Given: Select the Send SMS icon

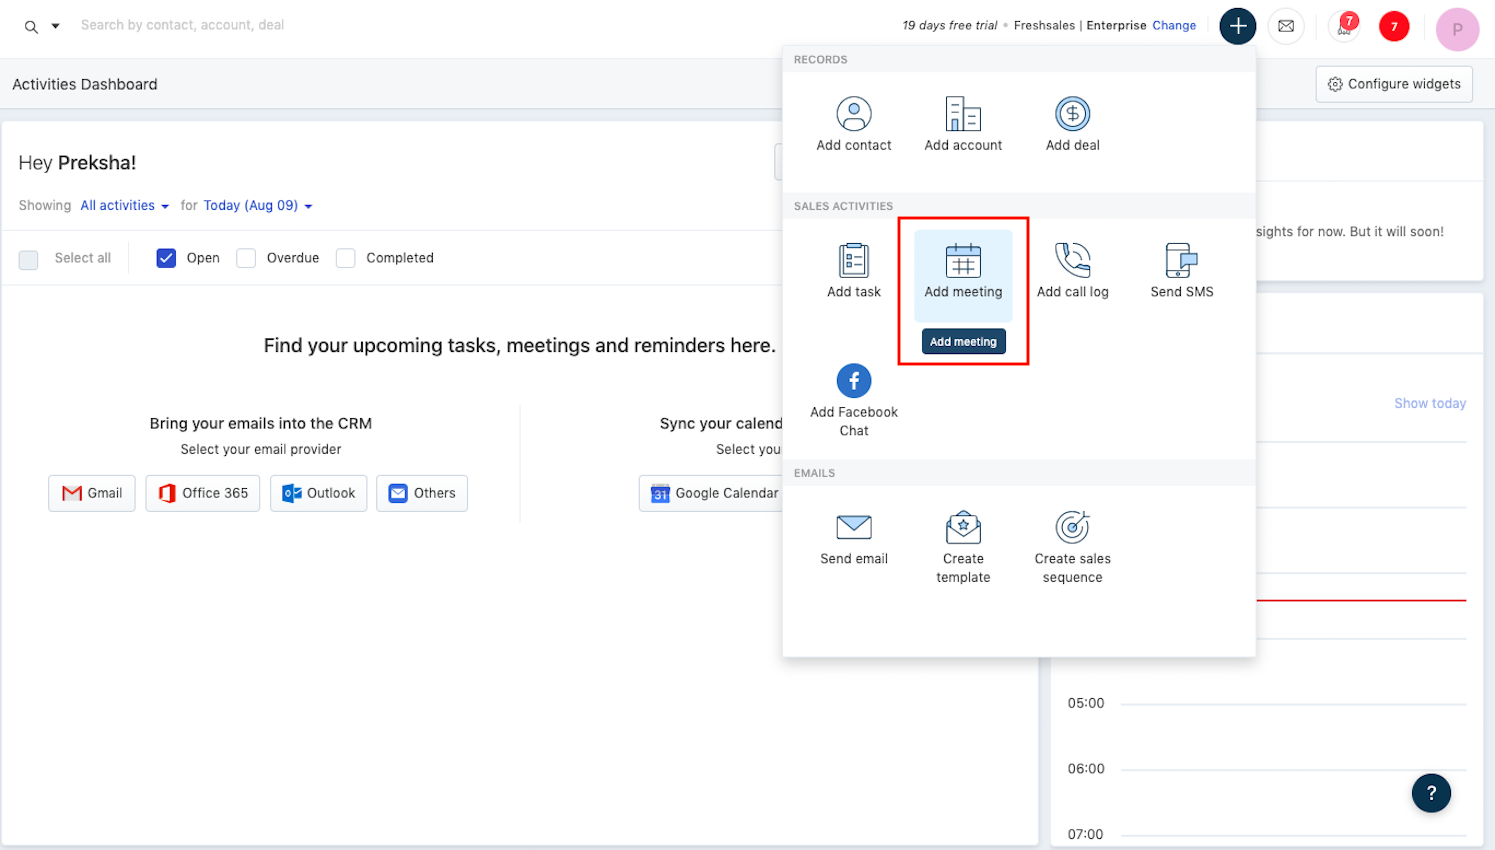Looking at the screenshot, I should [x=1181, y=261].
